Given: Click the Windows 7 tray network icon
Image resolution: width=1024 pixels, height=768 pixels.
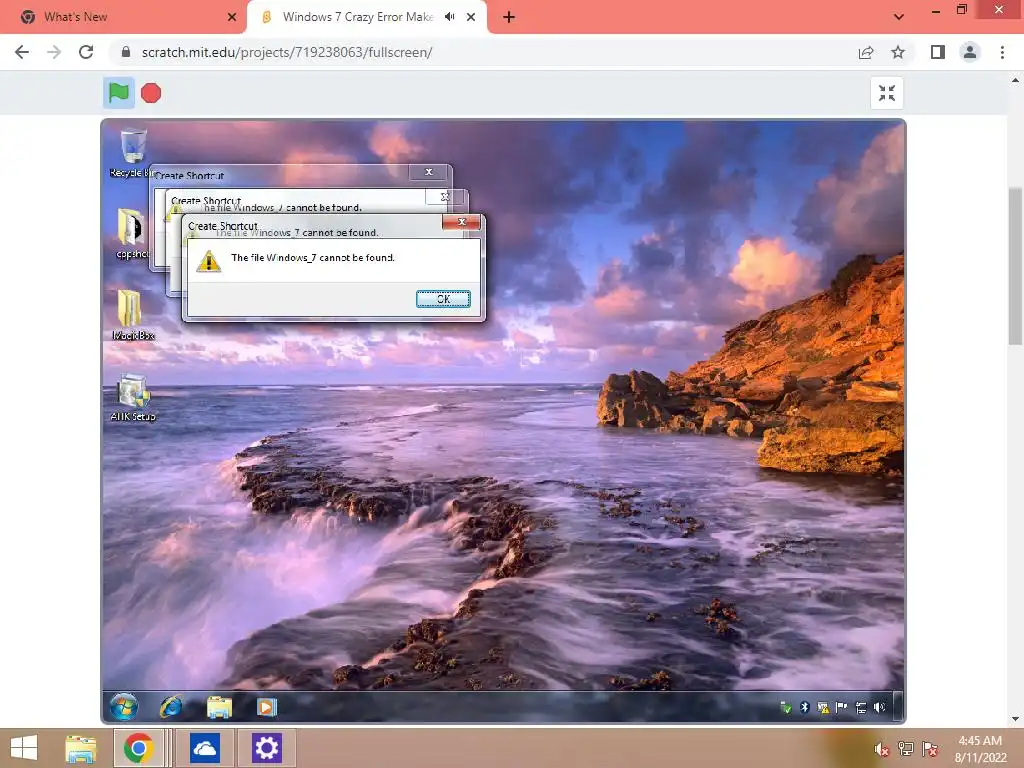Looking at the screenshot, I should coord(861,707).
